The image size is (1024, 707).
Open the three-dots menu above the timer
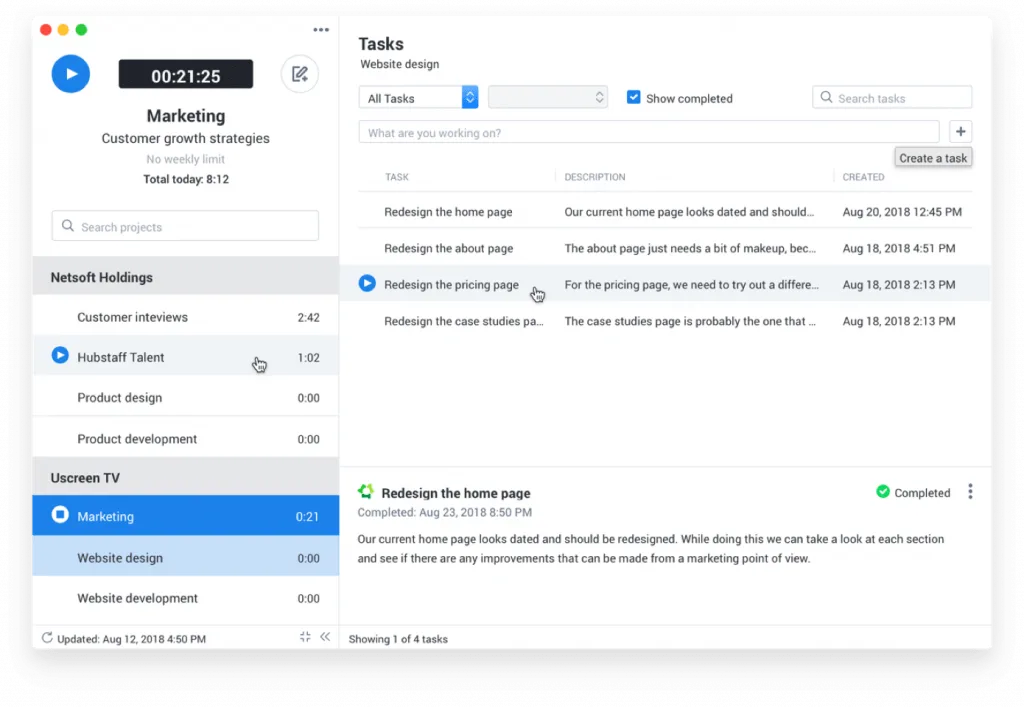coord(321,30)
